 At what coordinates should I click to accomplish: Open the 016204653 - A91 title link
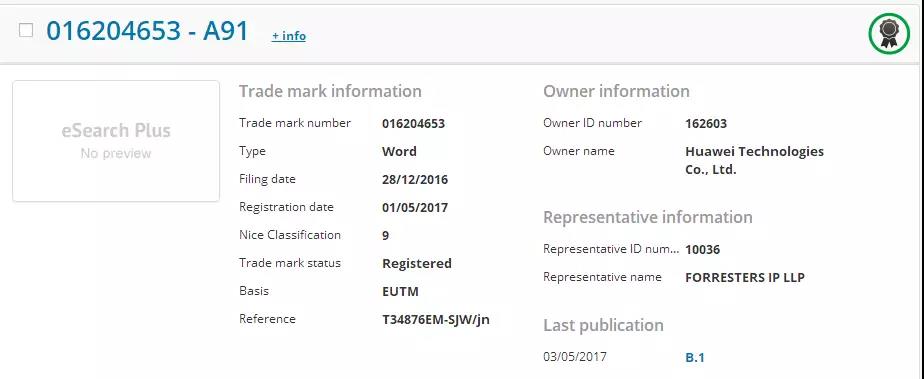click(x=148, y=31)
